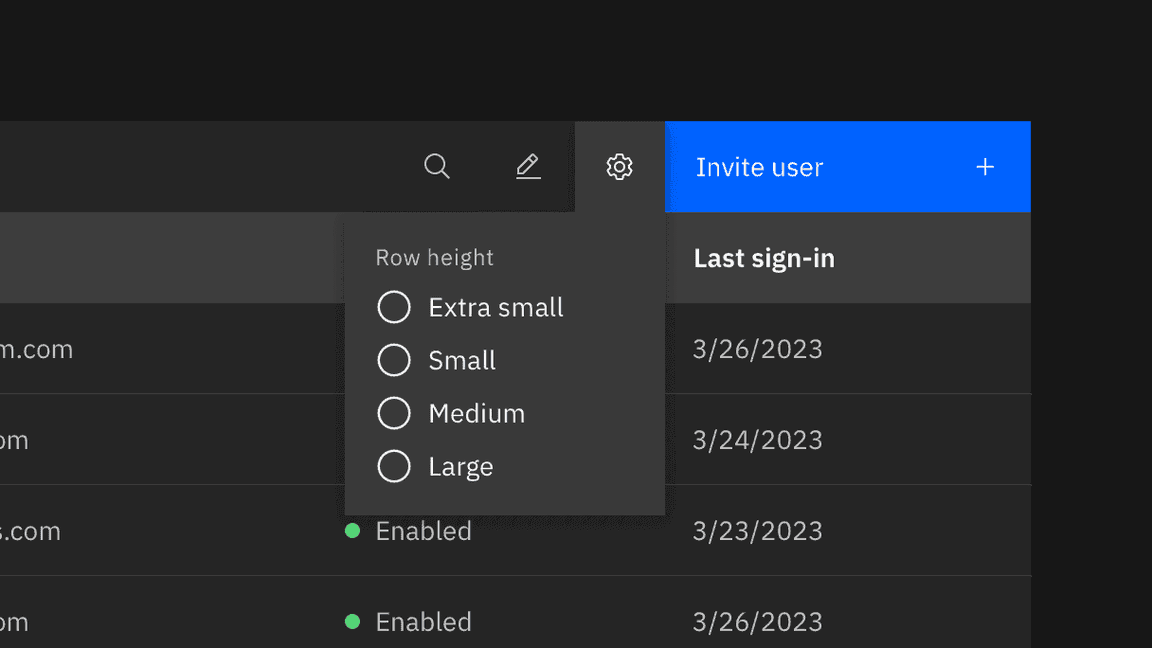Image resolution: width=1152 pixels, height=648 pixels.
Task: Click the Row height heading in the dropdown
Action: (x=434, y=257)
